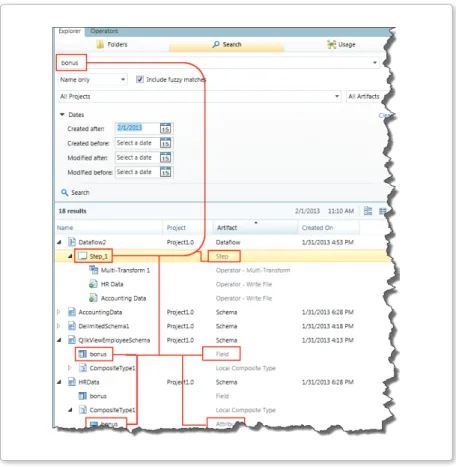Sort results by Created On column
The image size is (456, 467).
pos(328,228)
